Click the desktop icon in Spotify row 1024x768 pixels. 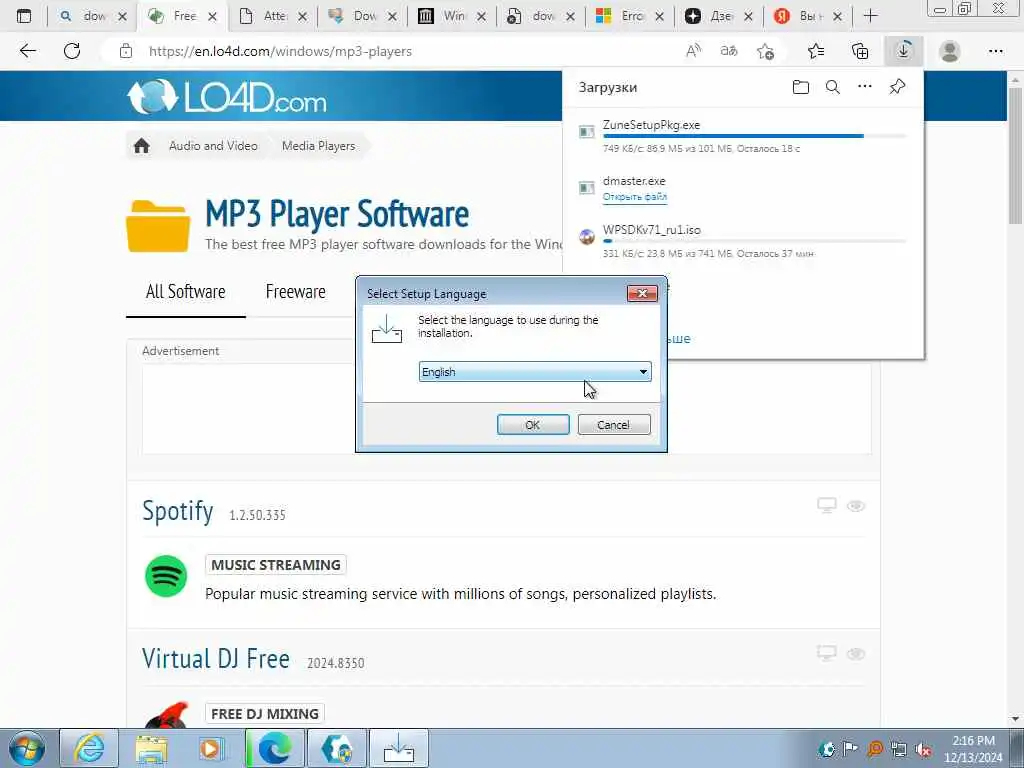[x=827, y=505]
